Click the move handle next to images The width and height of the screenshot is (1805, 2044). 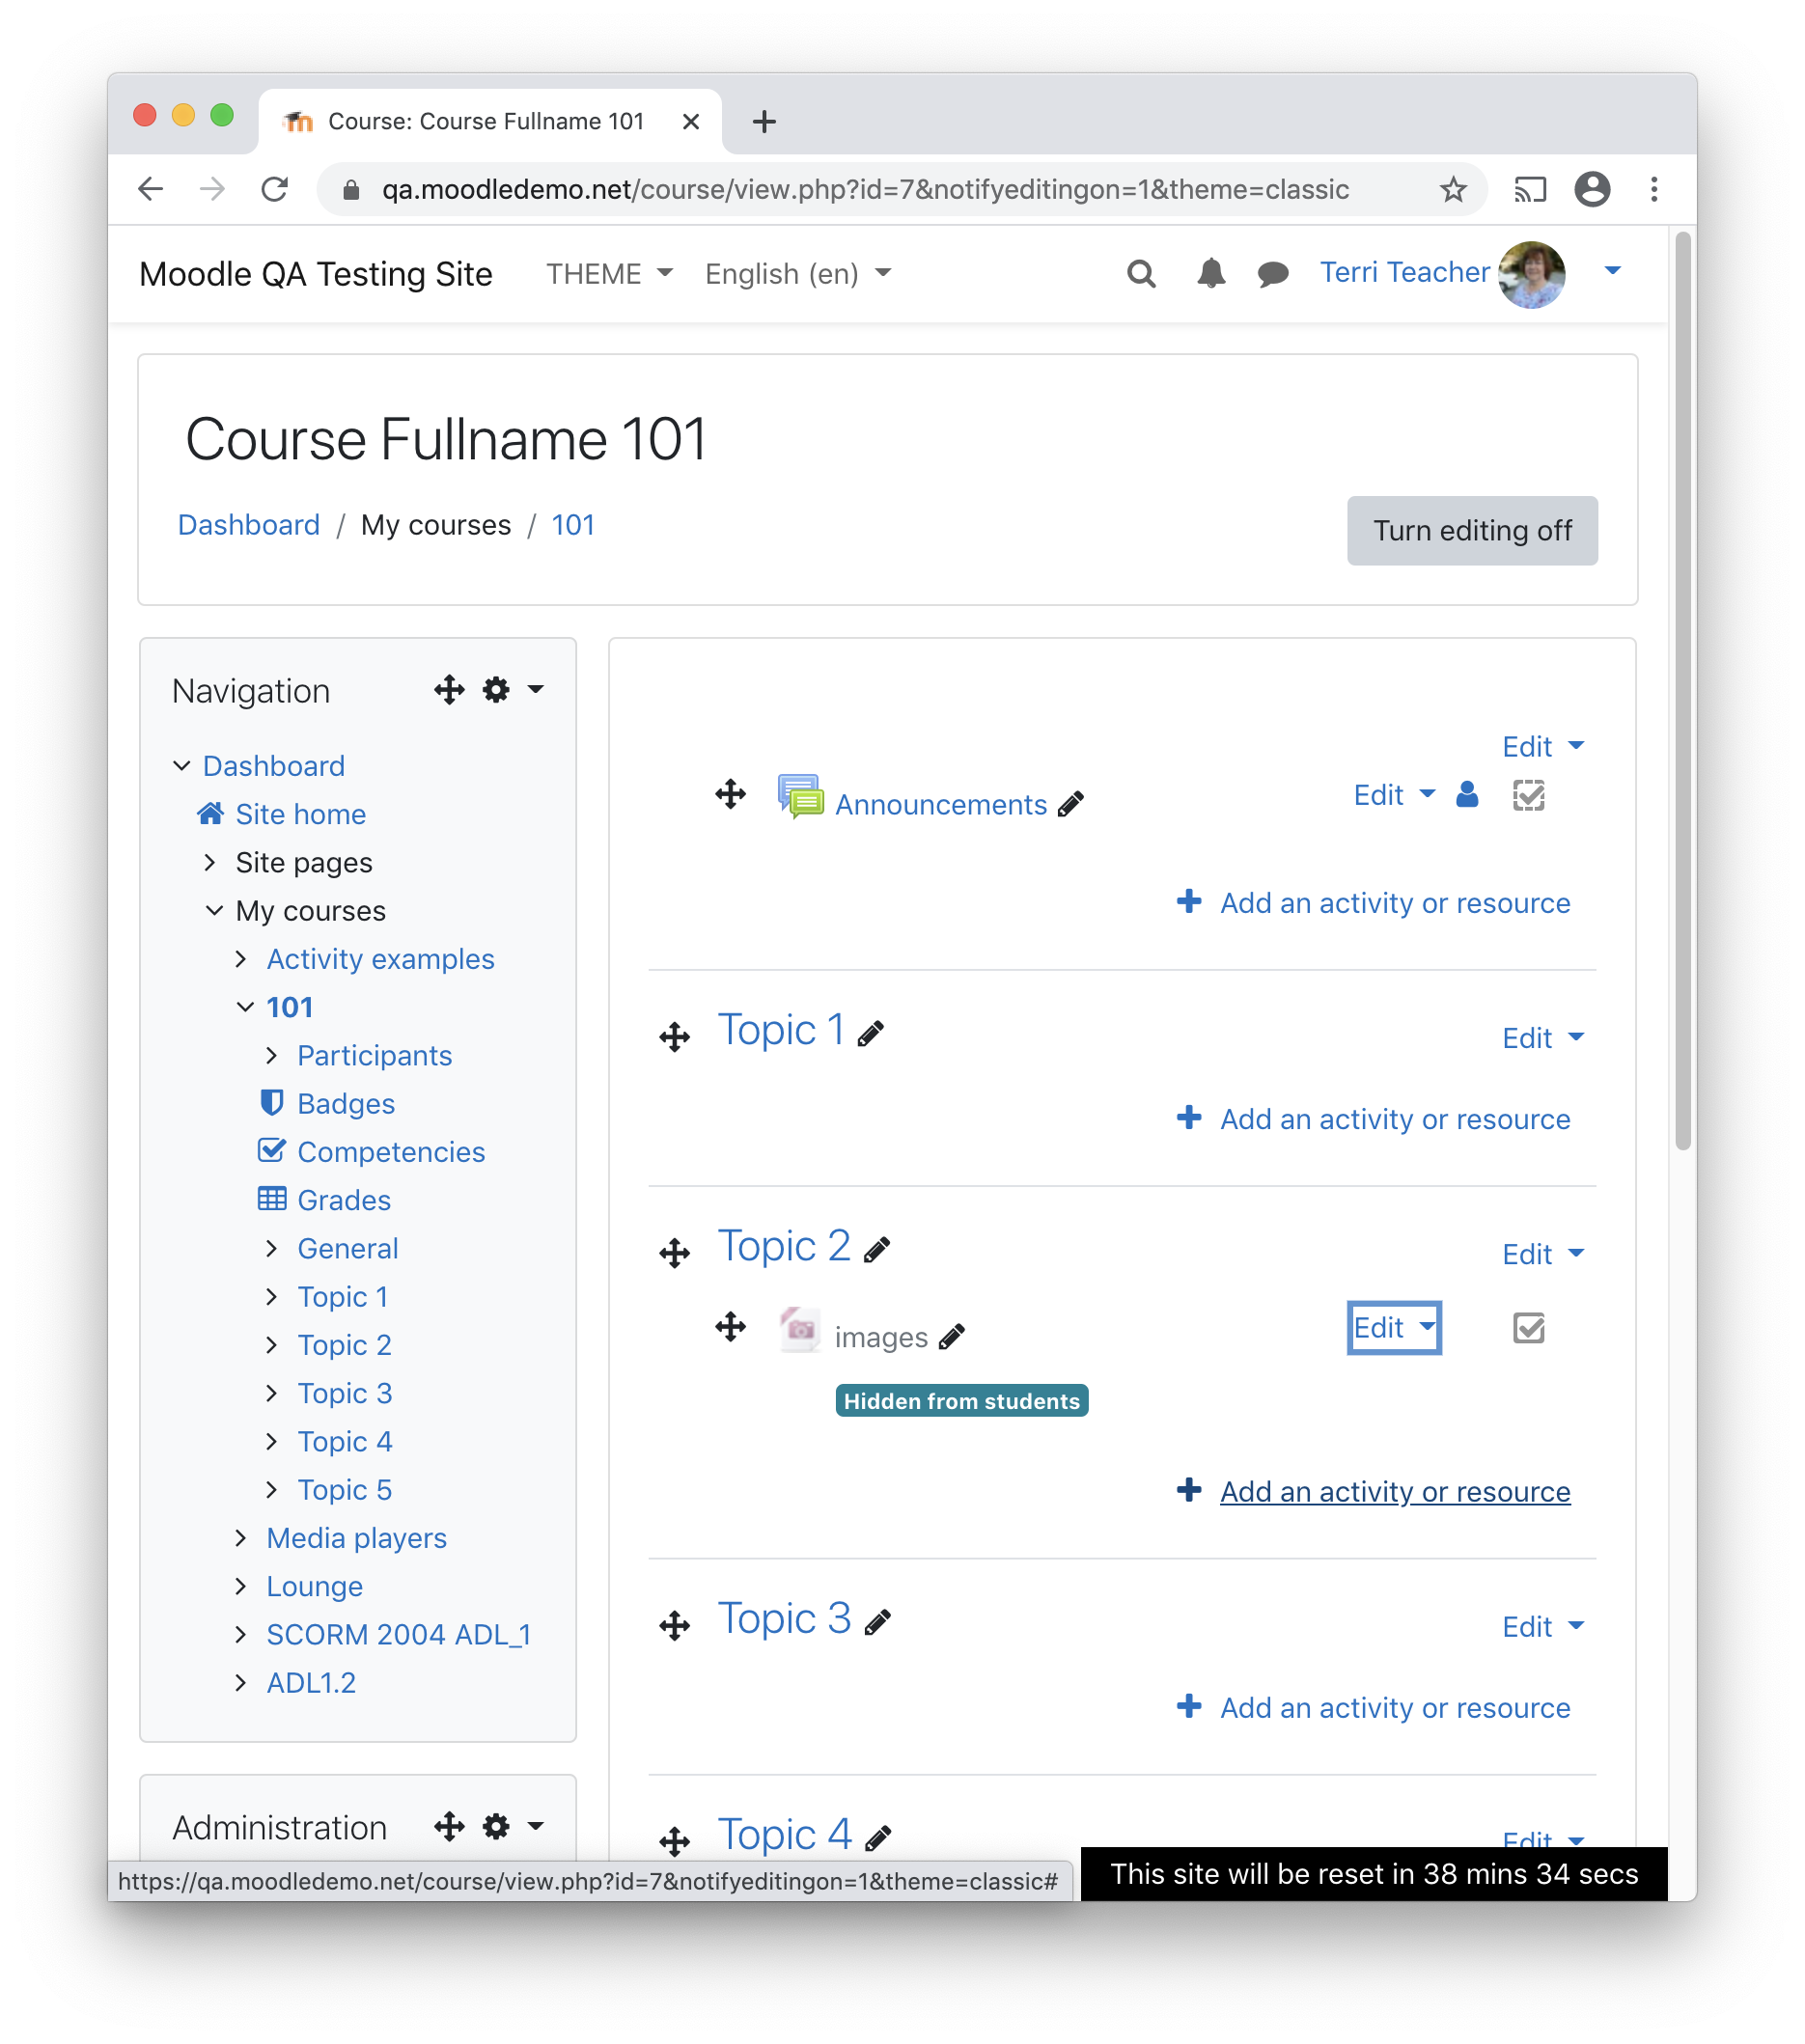[x=730, y=1327]
